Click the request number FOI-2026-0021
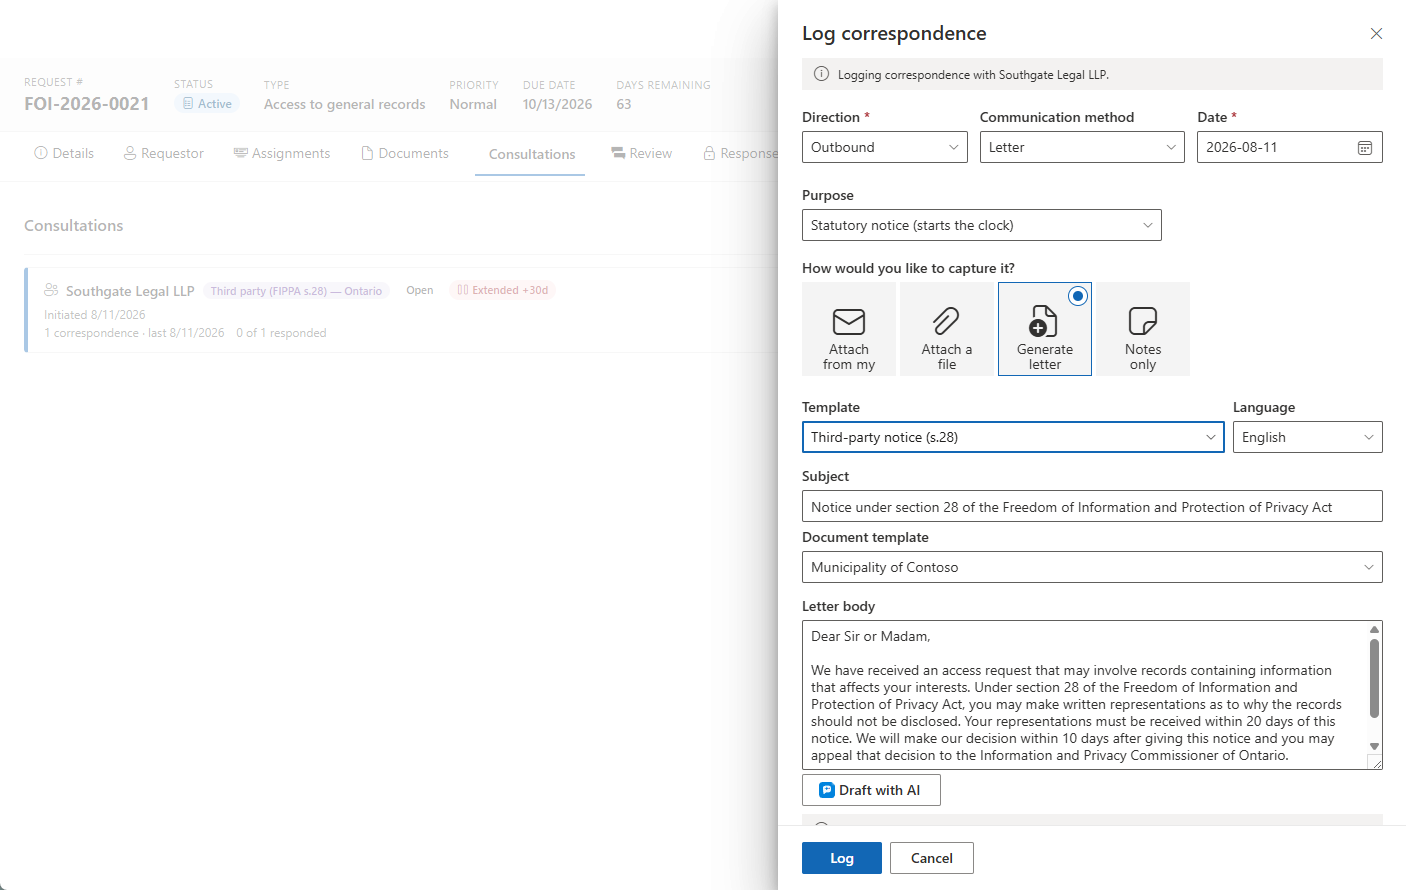 87,104
